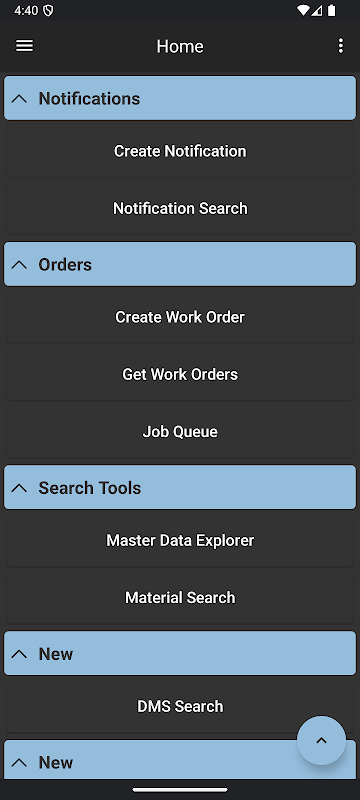Open Notification Search
The height and width of the screenshot is (800, 360).
tap(180, 208)
